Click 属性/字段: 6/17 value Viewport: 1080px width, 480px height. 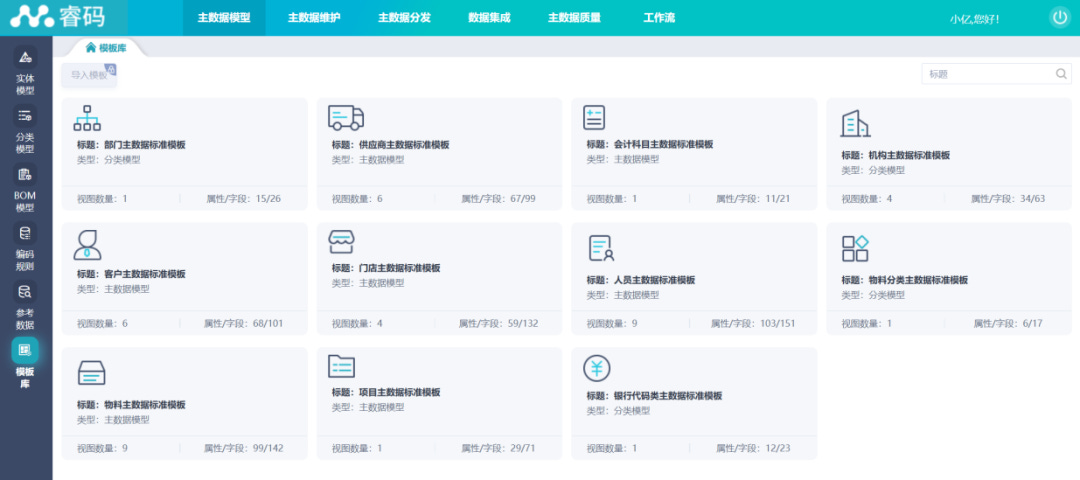[x=1008, y=323]
